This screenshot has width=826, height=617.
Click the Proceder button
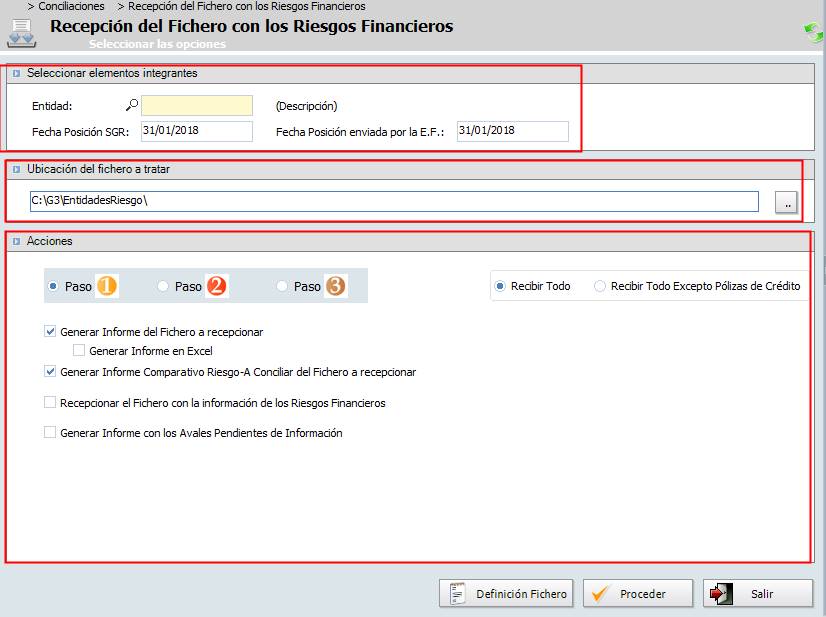coord(638,594)
